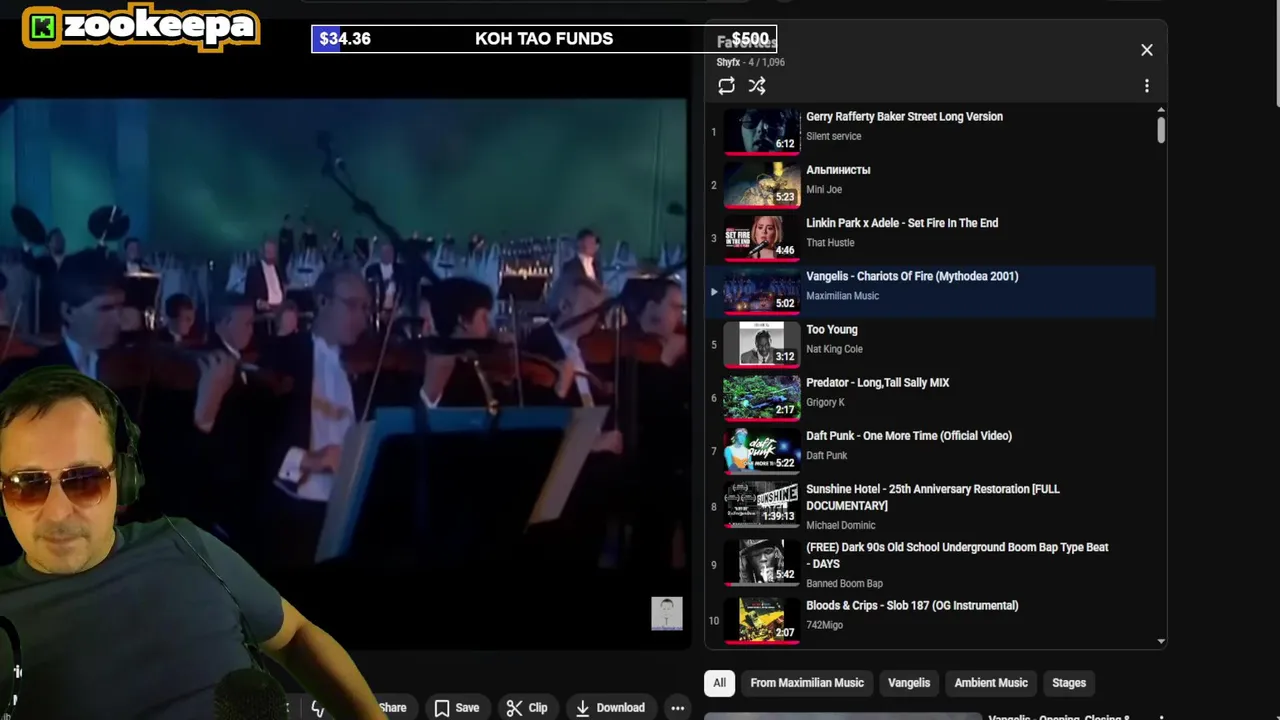This screenshot has width=1280, height=720.
Task: Open Set Fire In The End thumbnail
Action: (762, 237)
